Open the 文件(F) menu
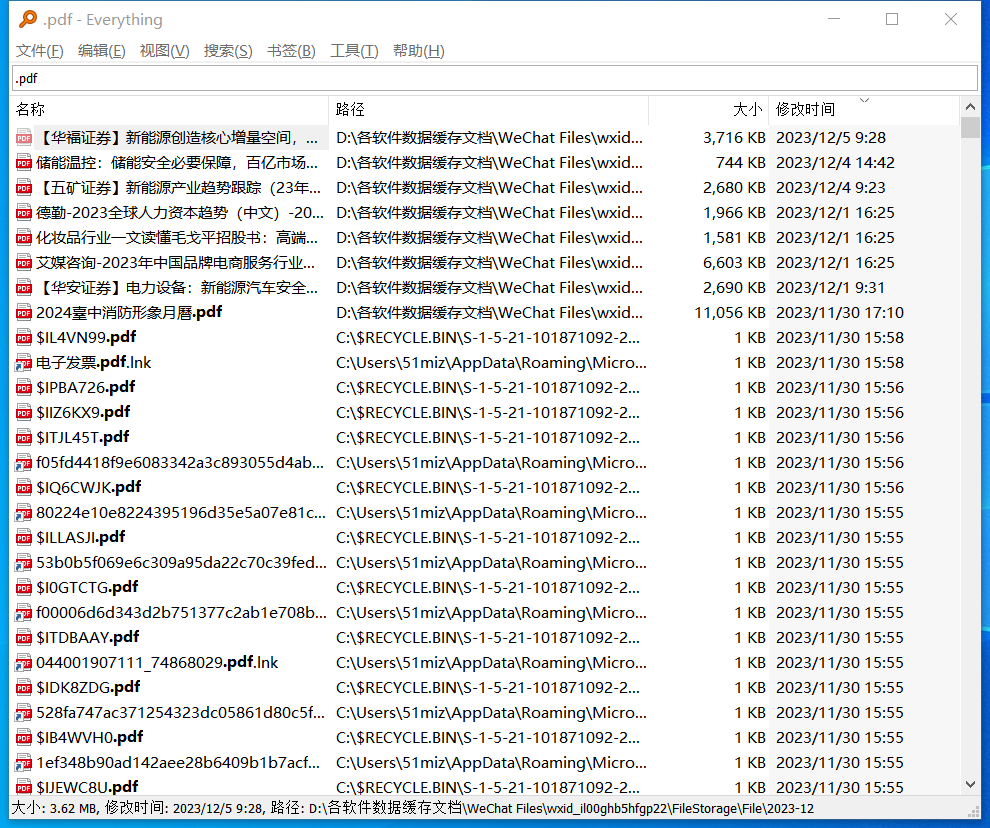990x828 pixels. [x=39, y=51]
